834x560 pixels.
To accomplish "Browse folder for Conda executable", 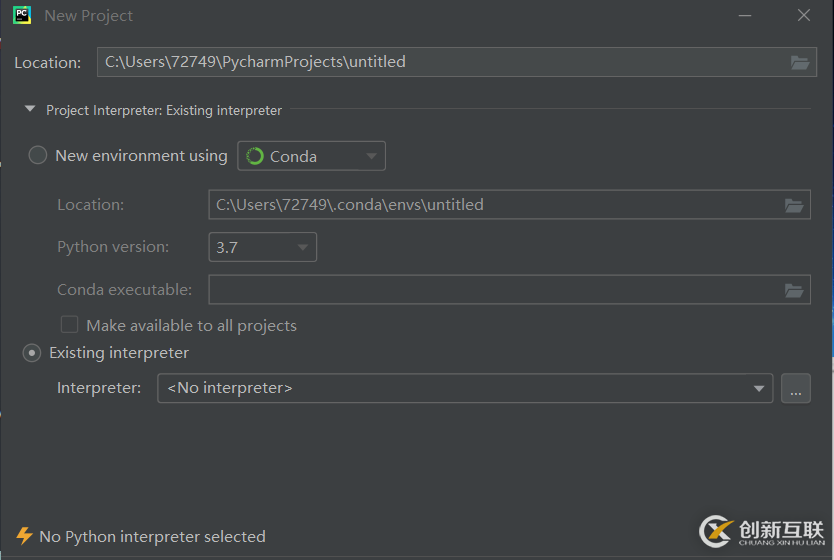I will point(794,290).
